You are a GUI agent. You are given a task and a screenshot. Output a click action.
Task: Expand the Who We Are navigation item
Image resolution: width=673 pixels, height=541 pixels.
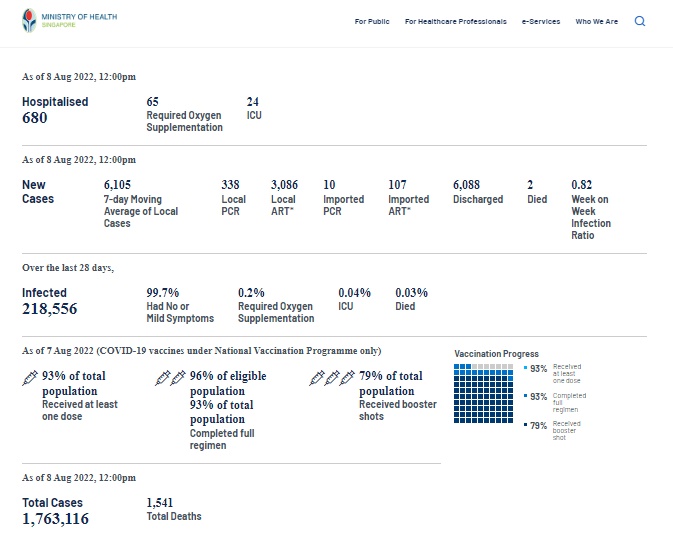click(x=596, y=21)
